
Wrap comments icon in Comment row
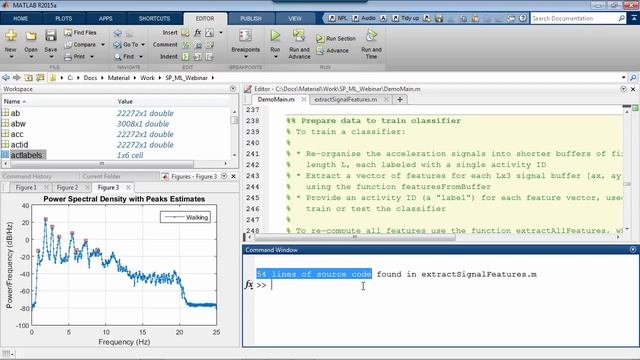210,44
